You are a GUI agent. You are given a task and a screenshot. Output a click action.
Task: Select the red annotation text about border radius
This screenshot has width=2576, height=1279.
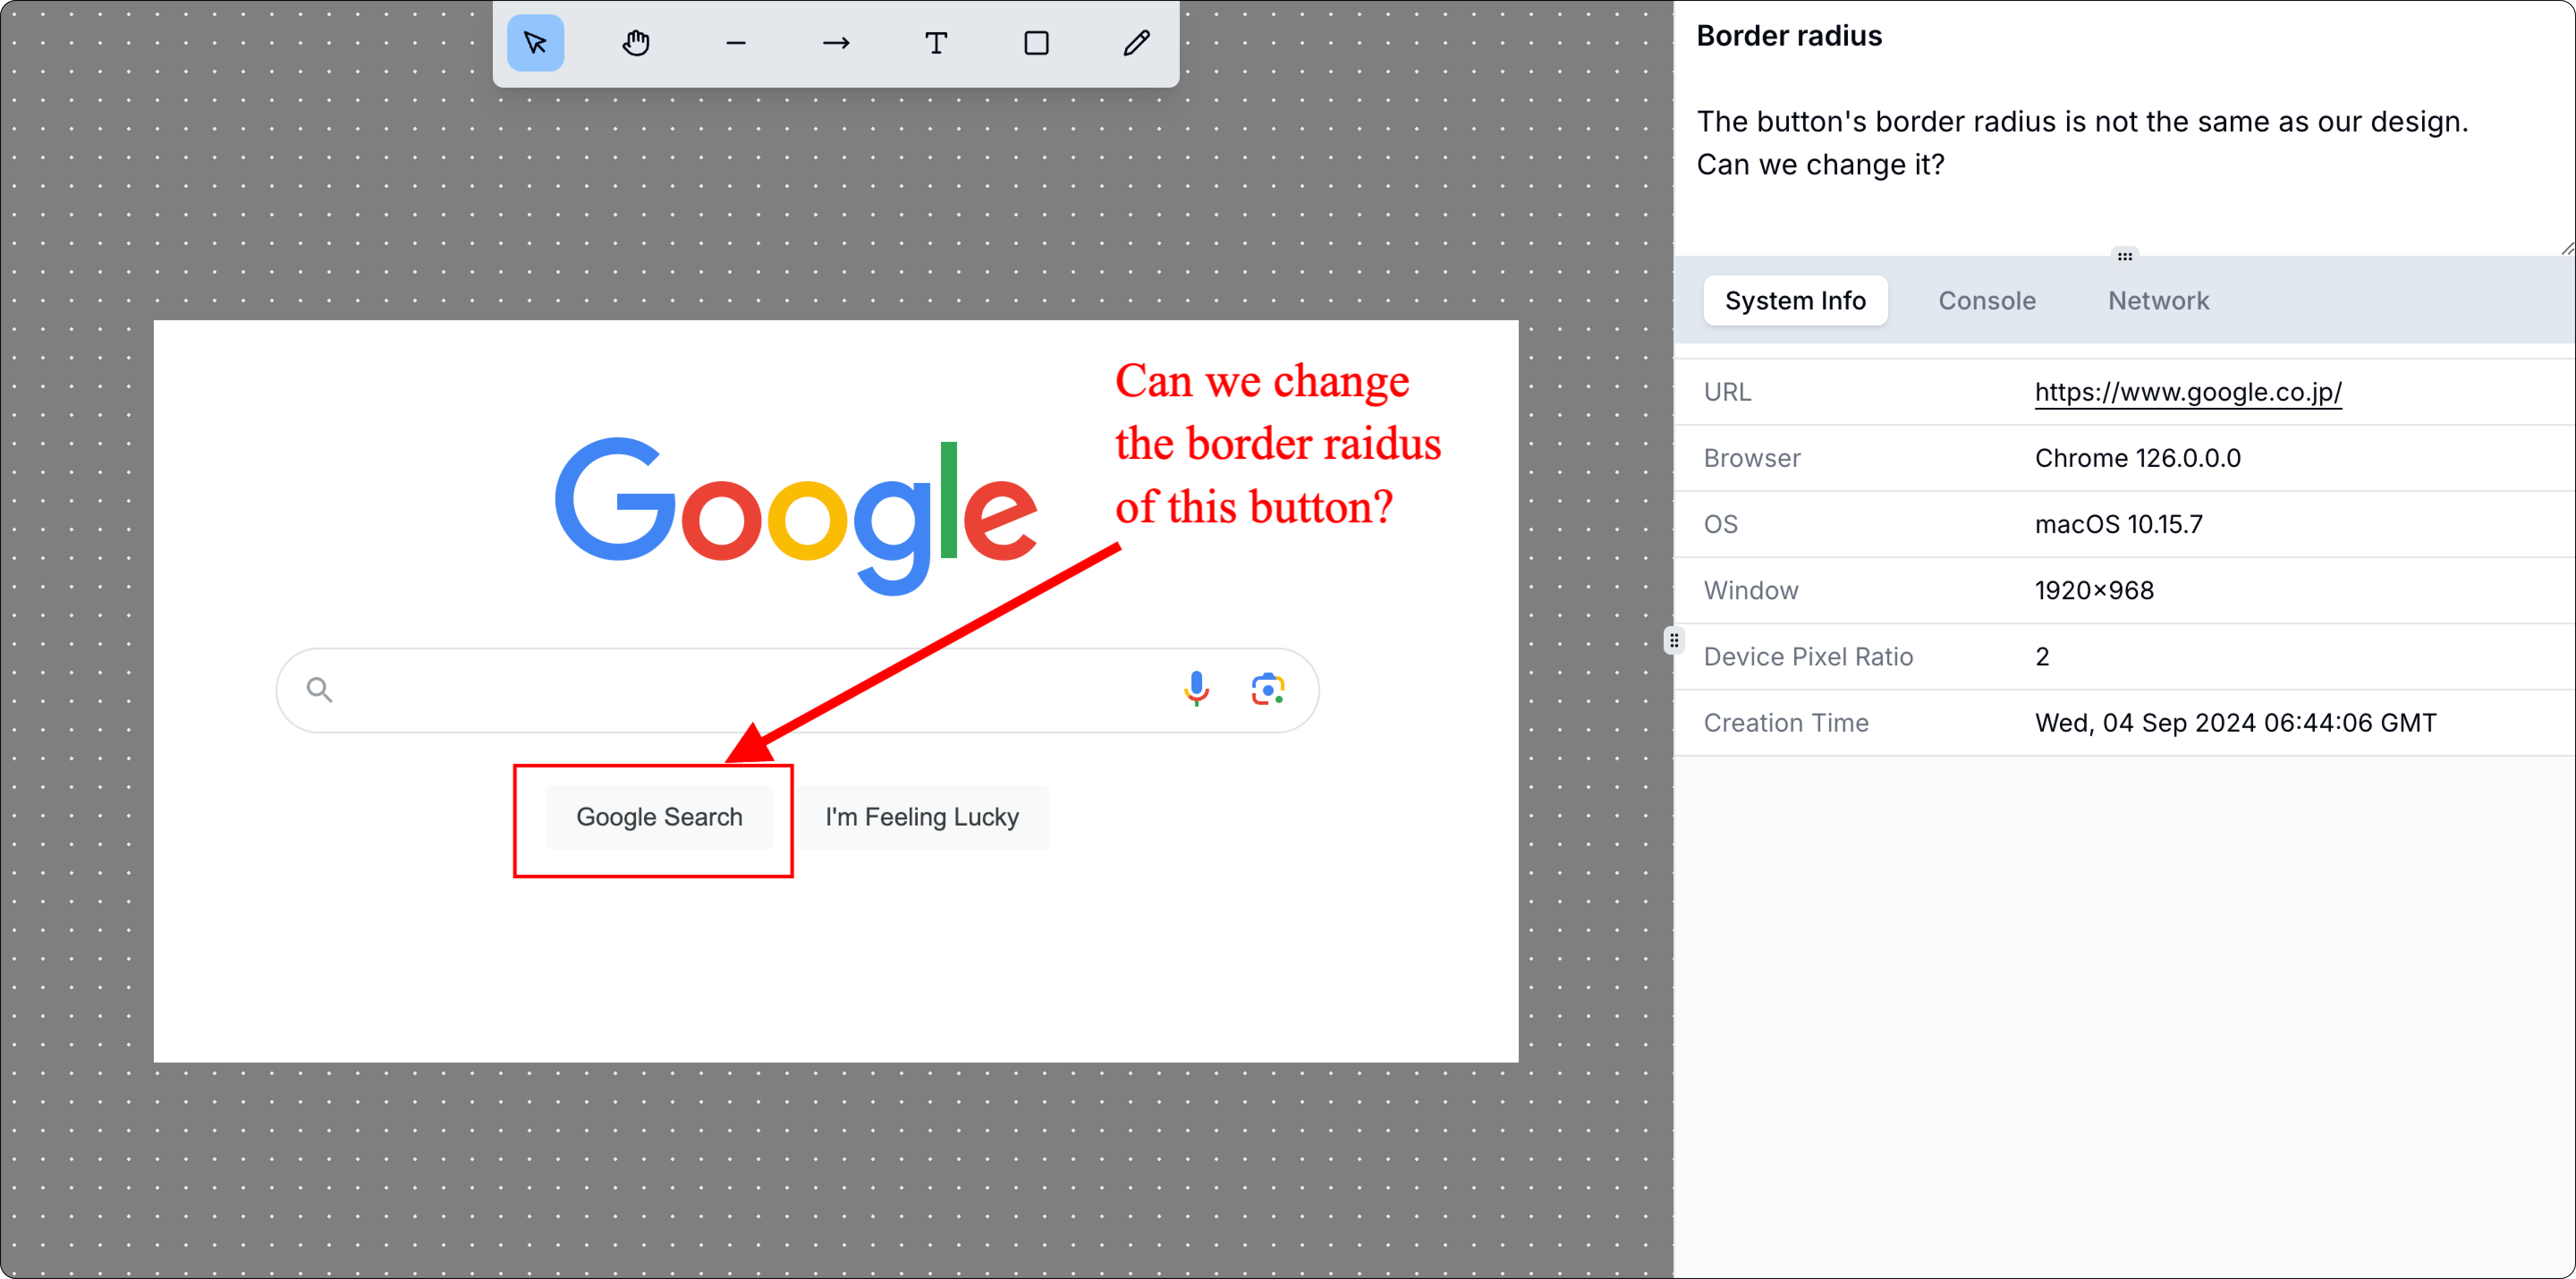(x=1278, y=444)
